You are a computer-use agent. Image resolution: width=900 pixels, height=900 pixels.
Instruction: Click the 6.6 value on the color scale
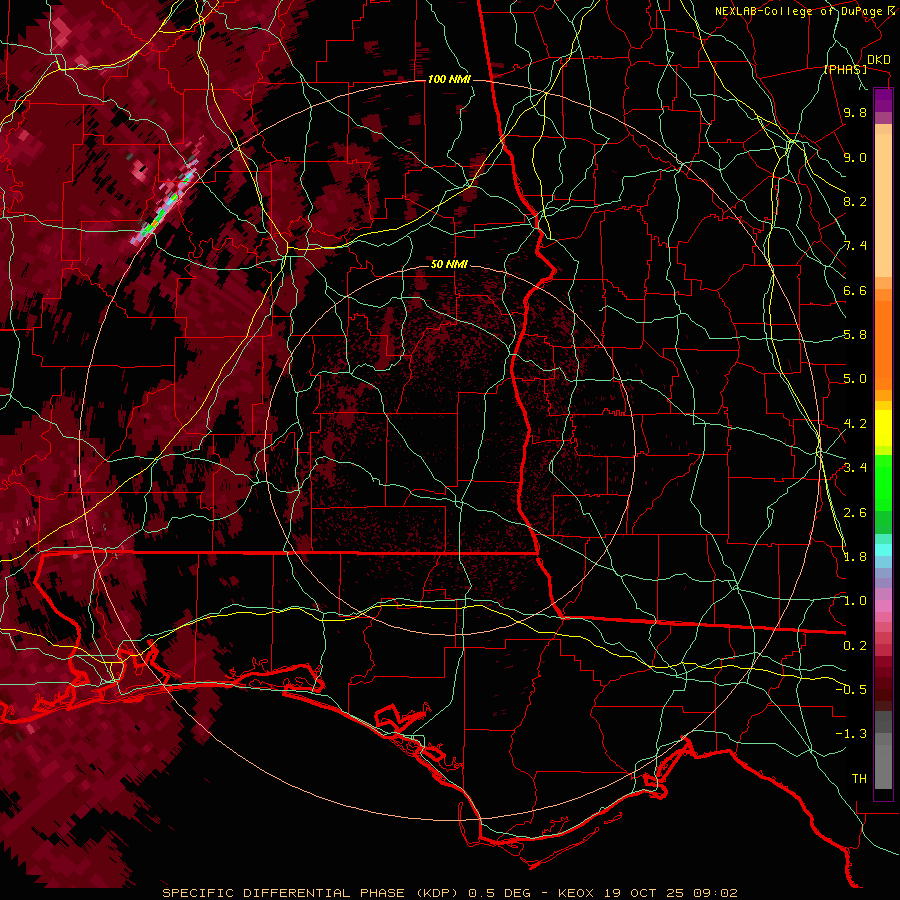click(x=855, y=290)
